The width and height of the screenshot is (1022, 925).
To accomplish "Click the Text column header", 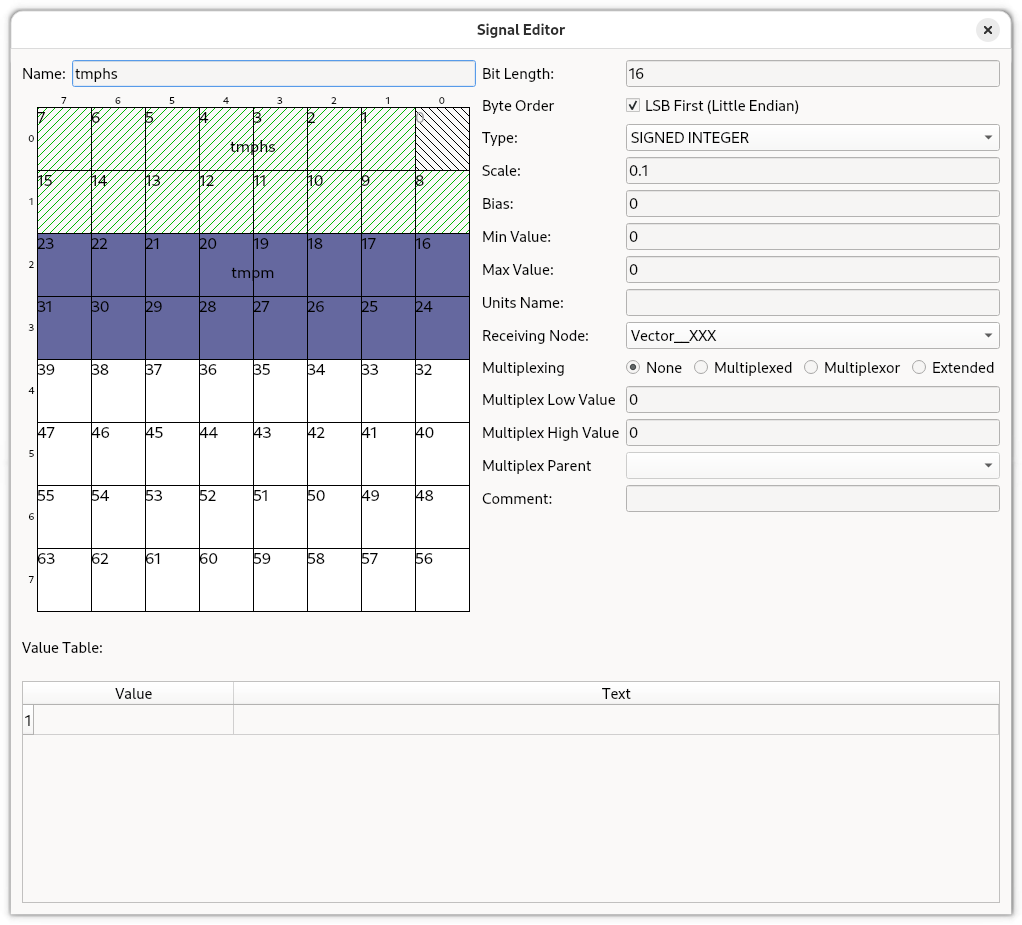I will (x=616, y=694).
